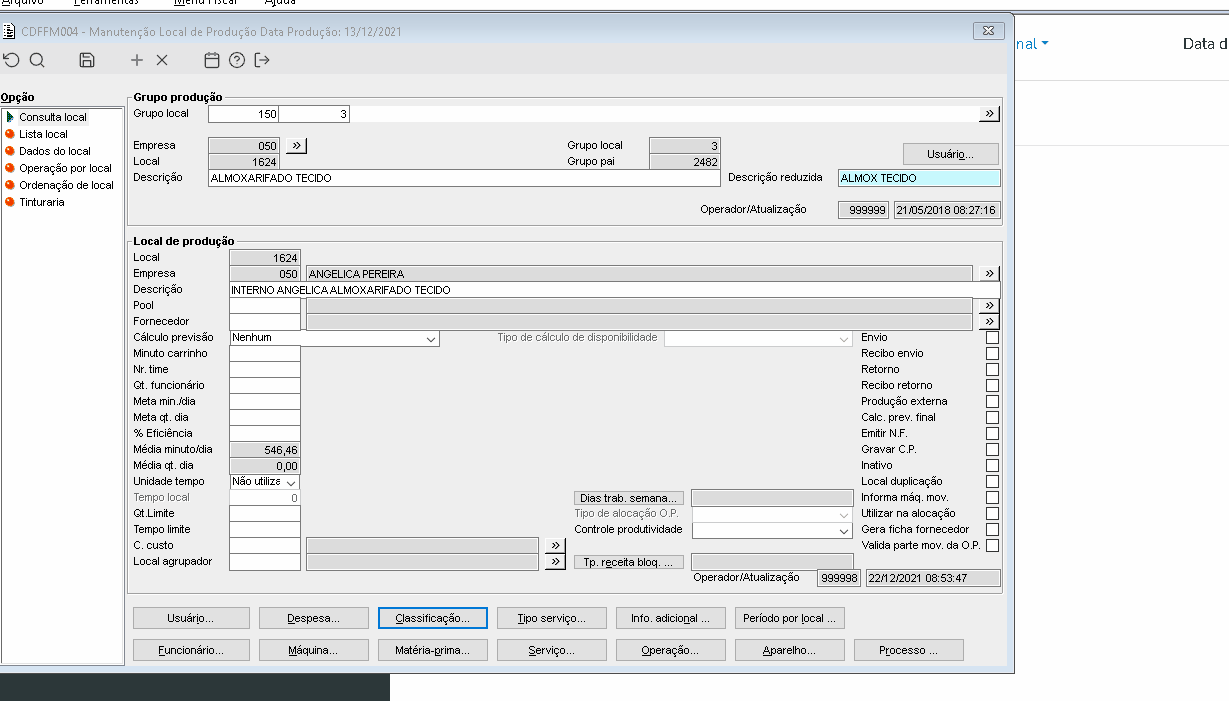Click the magnifier search toolbar icon
The image size is (1229, 701).
[37, 60]
